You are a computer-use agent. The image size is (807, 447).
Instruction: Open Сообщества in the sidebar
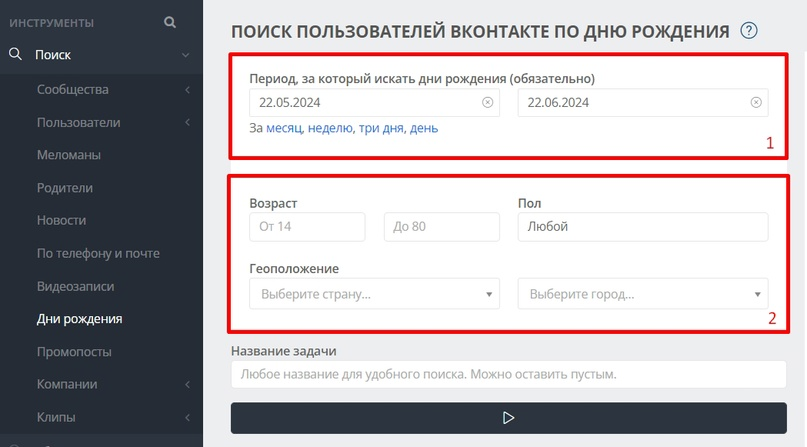point(73,90)
